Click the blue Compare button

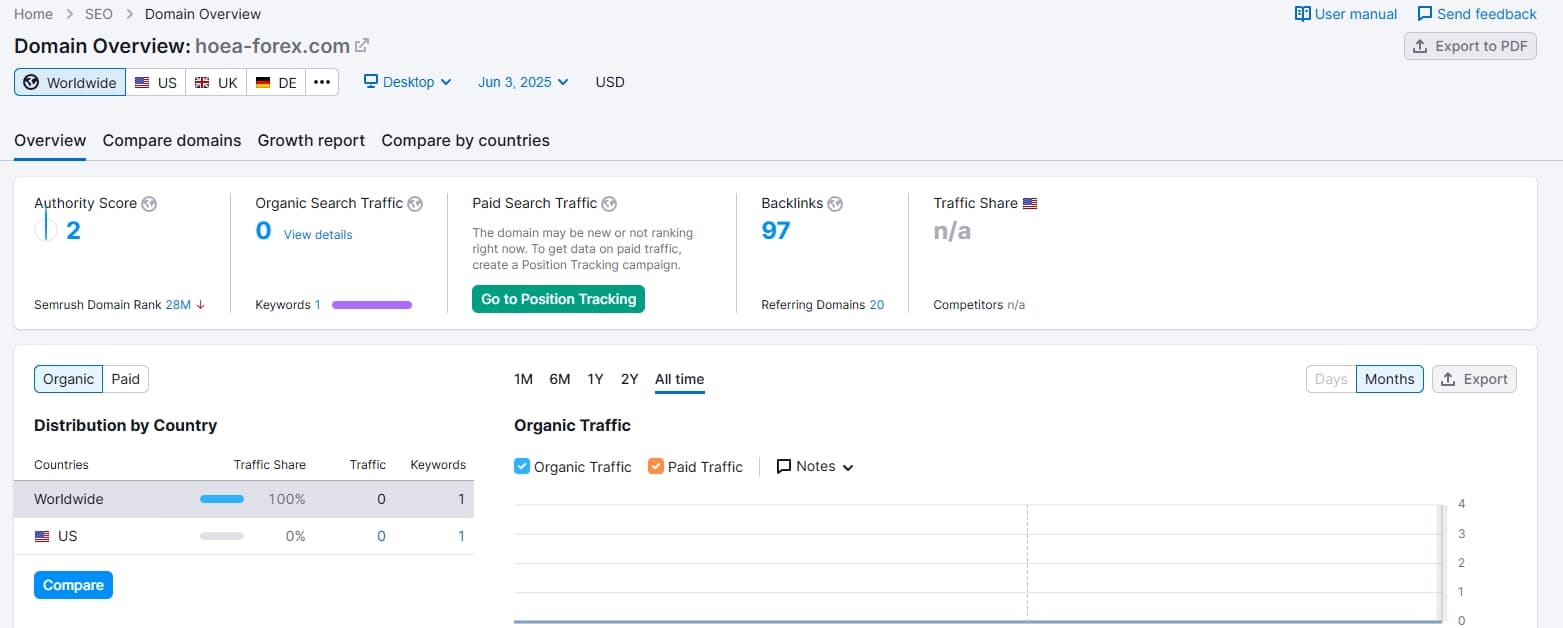click(x=73, y=585)
